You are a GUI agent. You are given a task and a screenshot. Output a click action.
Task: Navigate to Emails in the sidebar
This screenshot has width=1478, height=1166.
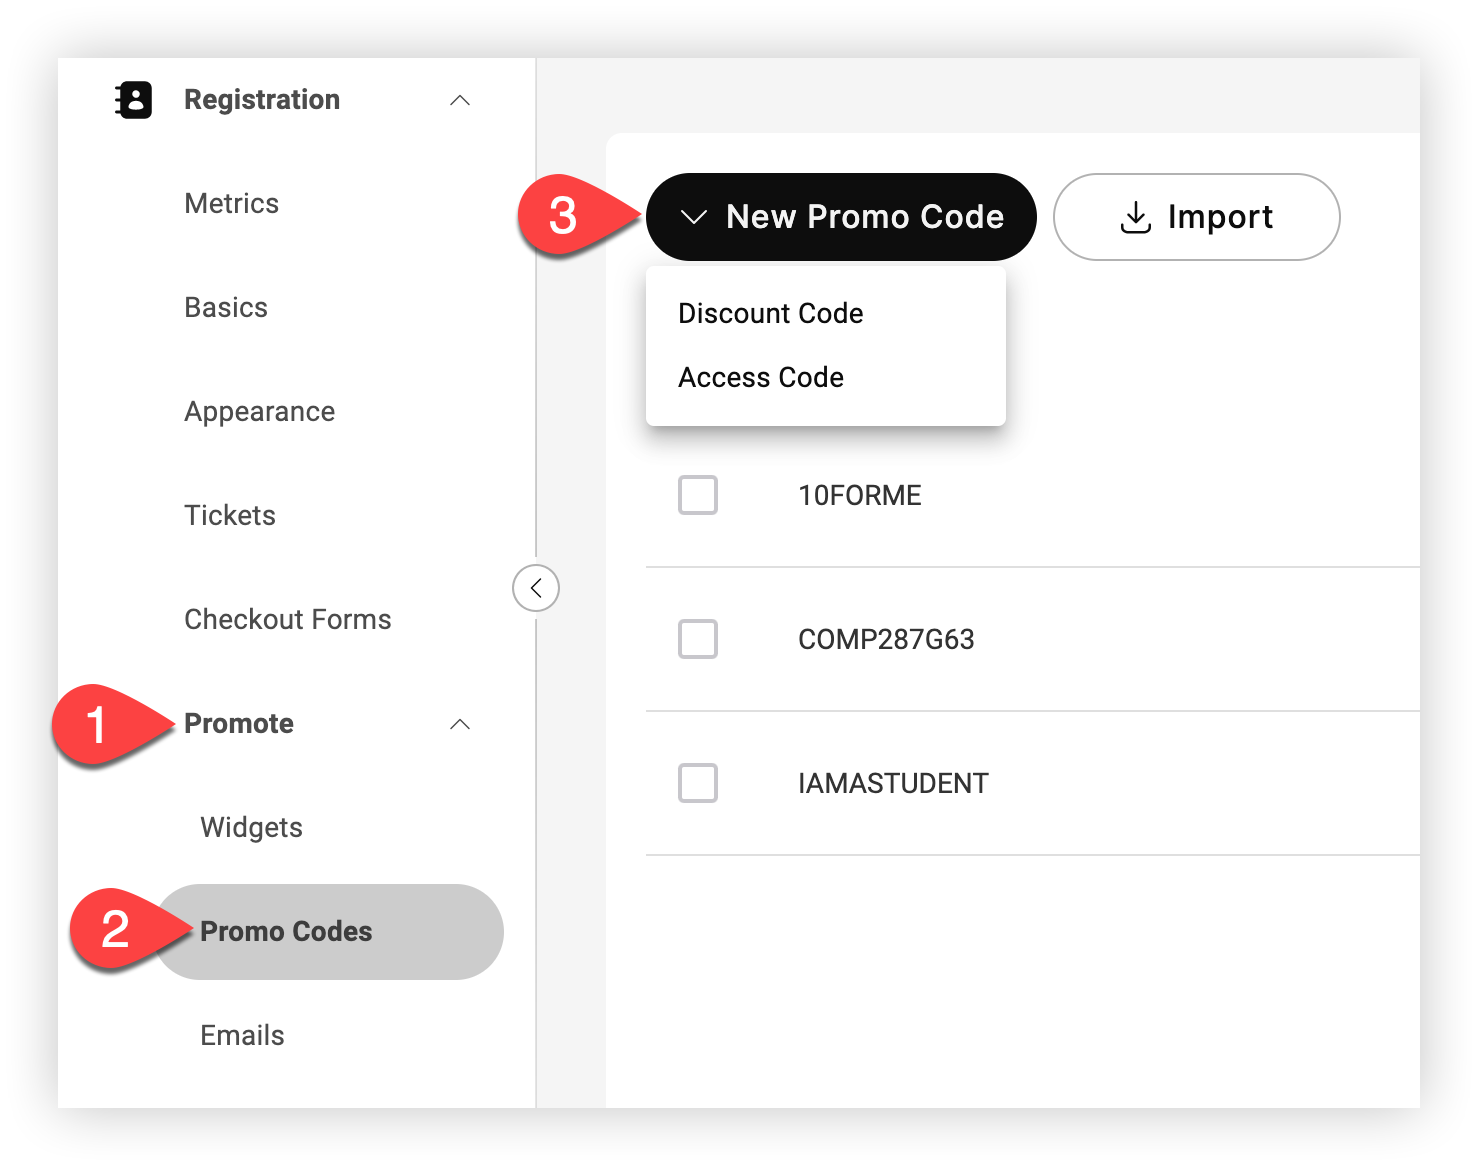pos(243,1035)
